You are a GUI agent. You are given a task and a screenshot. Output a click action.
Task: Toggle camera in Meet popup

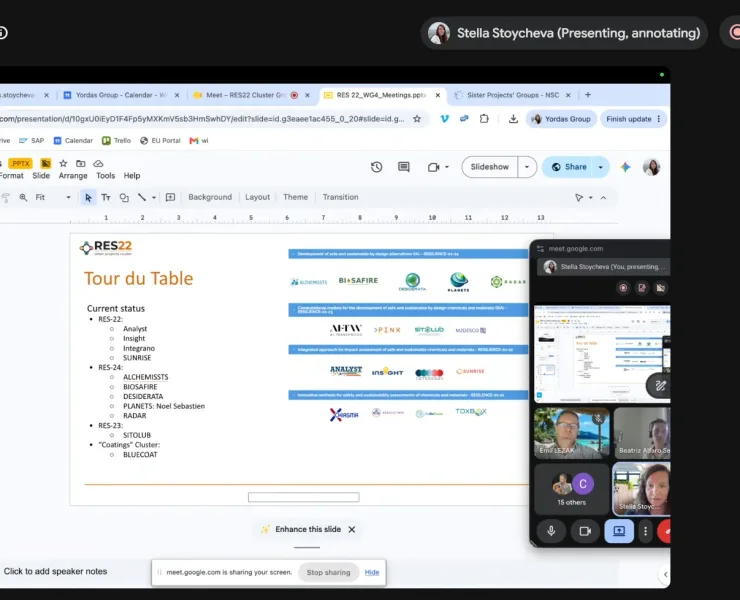(x=585, y=532)
